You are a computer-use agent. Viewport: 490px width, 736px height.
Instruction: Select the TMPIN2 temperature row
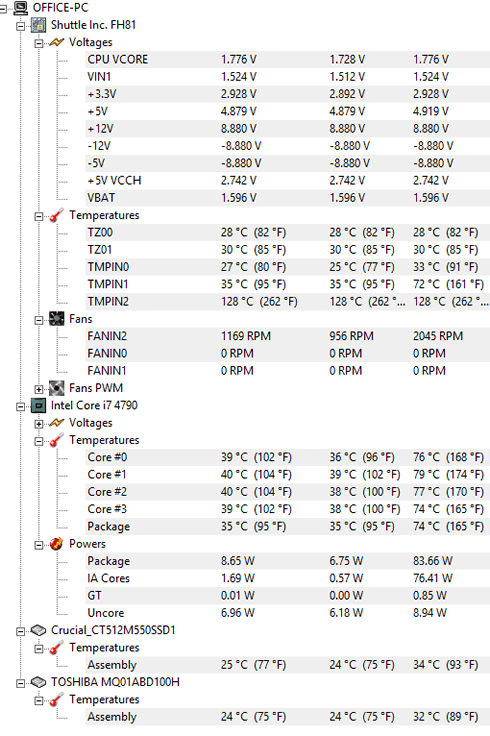(287, 302)
